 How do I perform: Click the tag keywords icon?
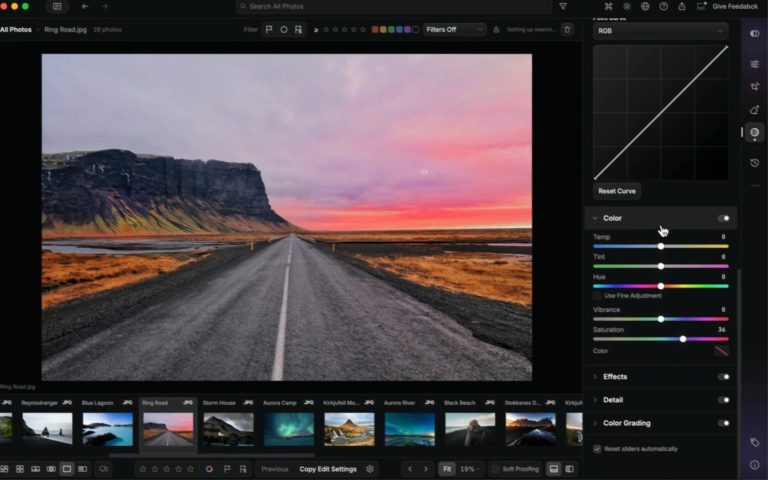pyautogui.click(x=754, y=442)
